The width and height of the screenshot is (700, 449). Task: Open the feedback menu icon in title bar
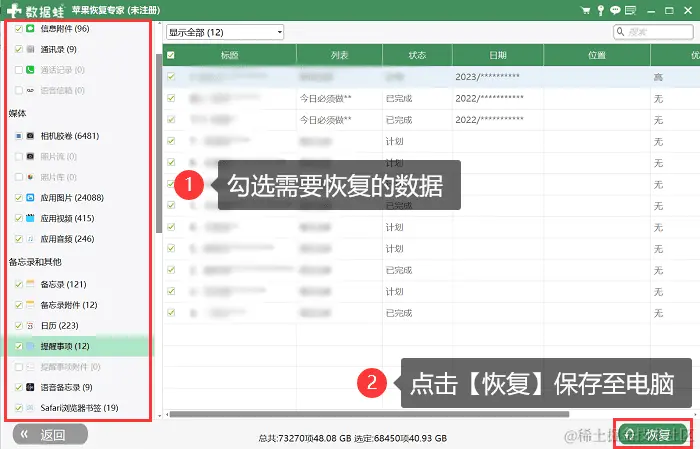(x=630, y=10)
